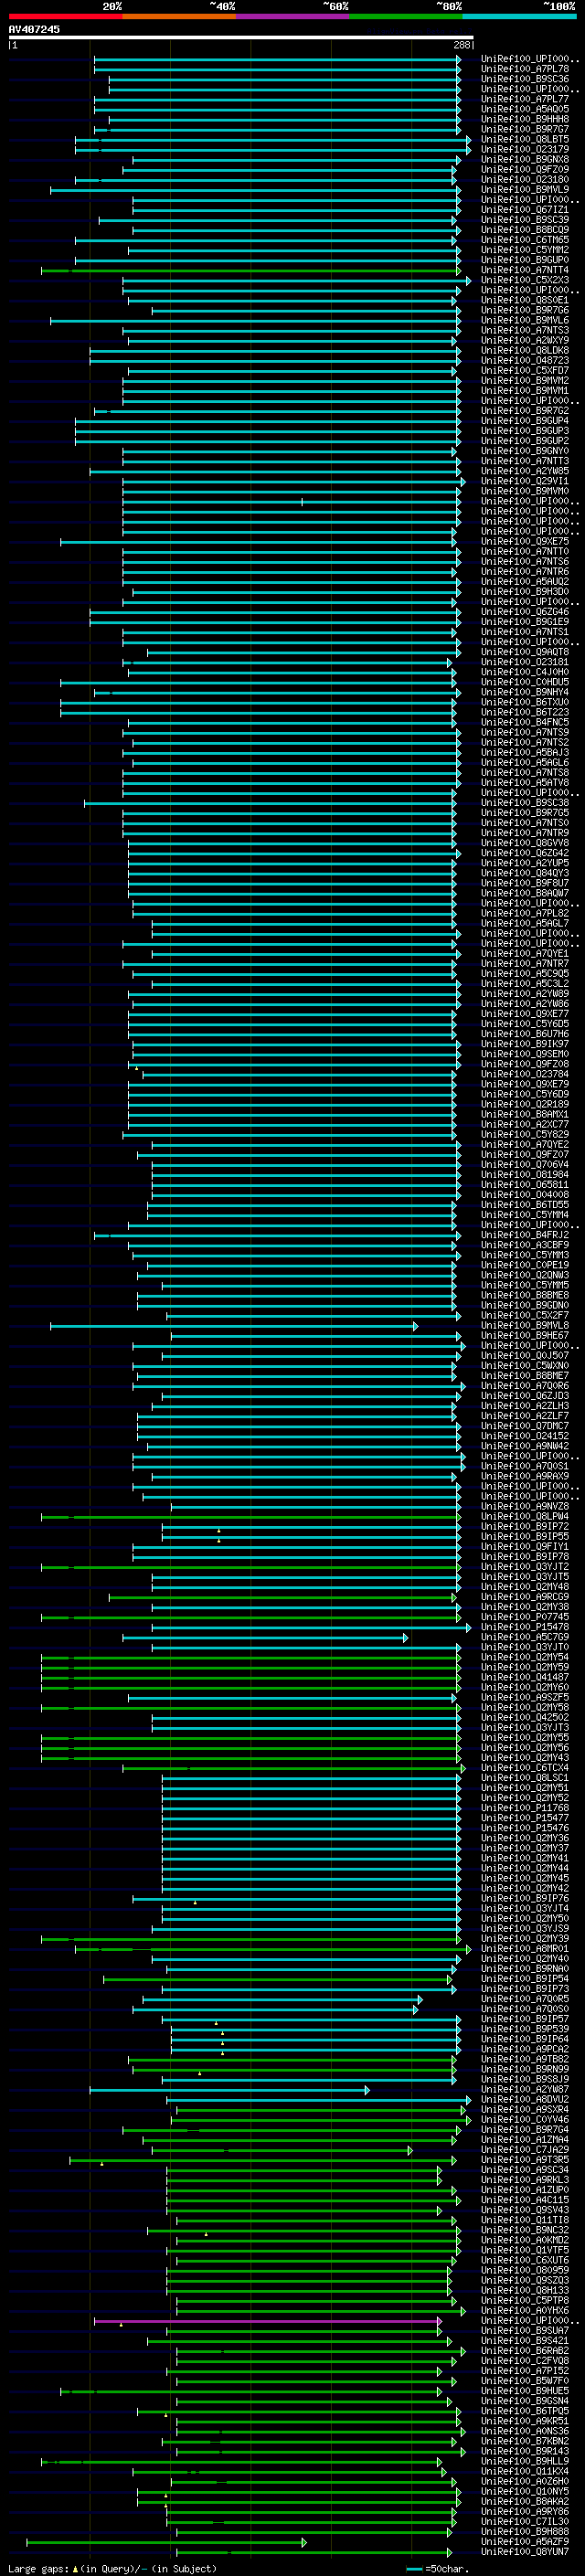Select hit label UniRef100_O23181

525,663
